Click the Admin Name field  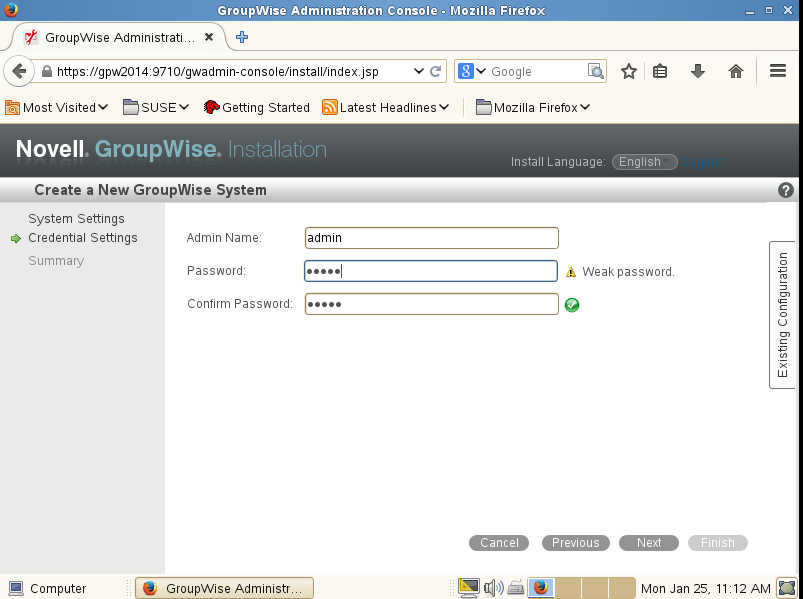tap(431, 238)
